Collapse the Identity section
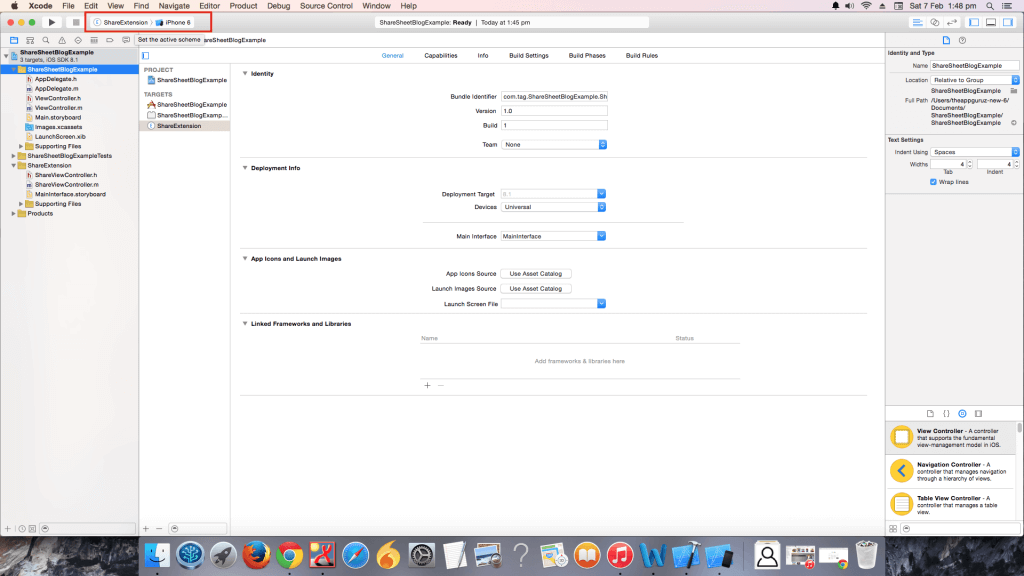1024x576 pixels. tap(245, 74)
